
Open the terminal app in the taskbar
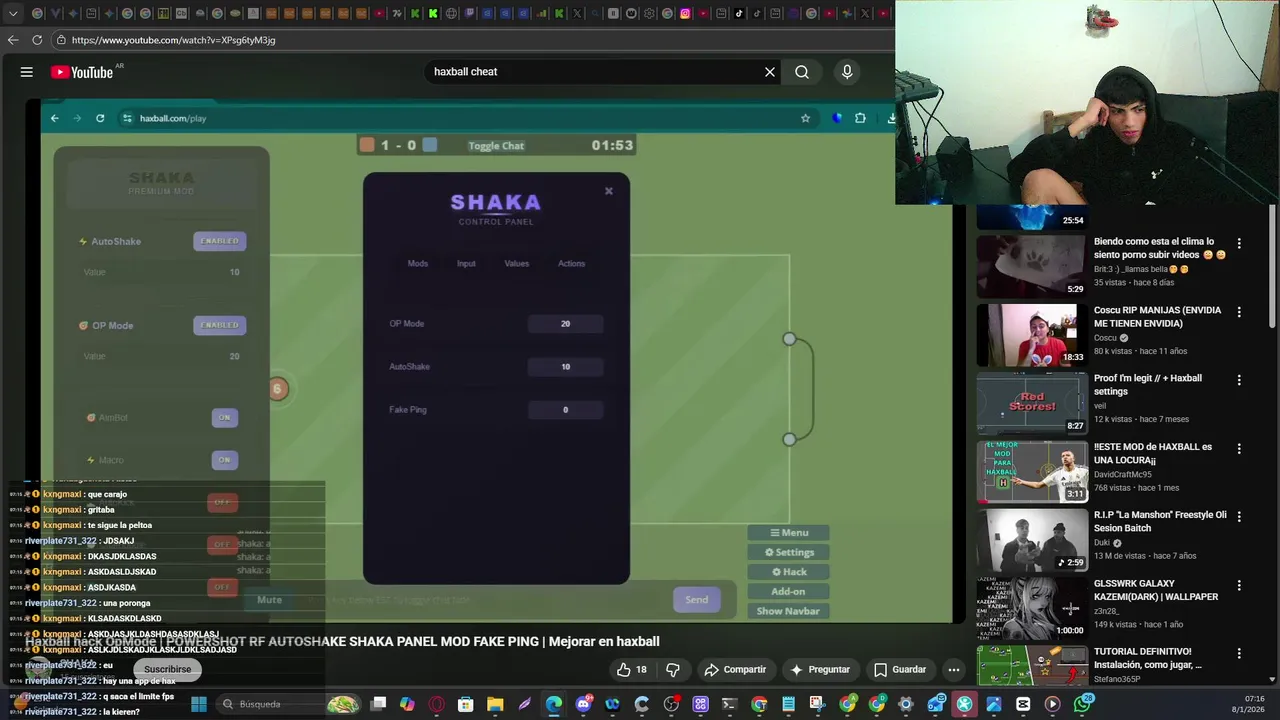pos(729,704)
